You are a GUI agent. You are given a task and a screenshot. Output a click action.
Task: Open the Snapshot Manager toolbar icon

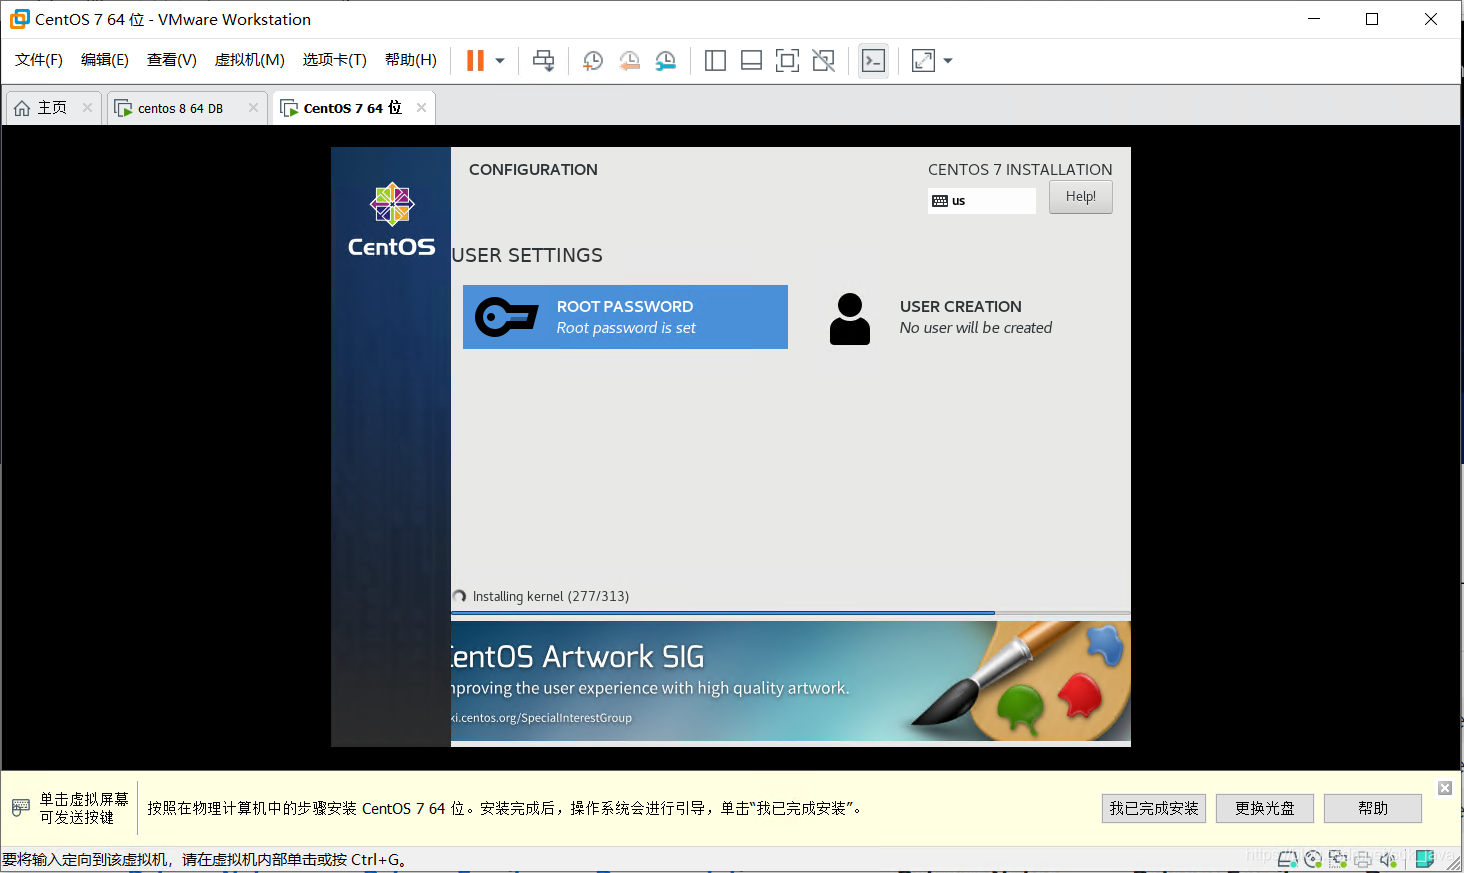(665, 60)
